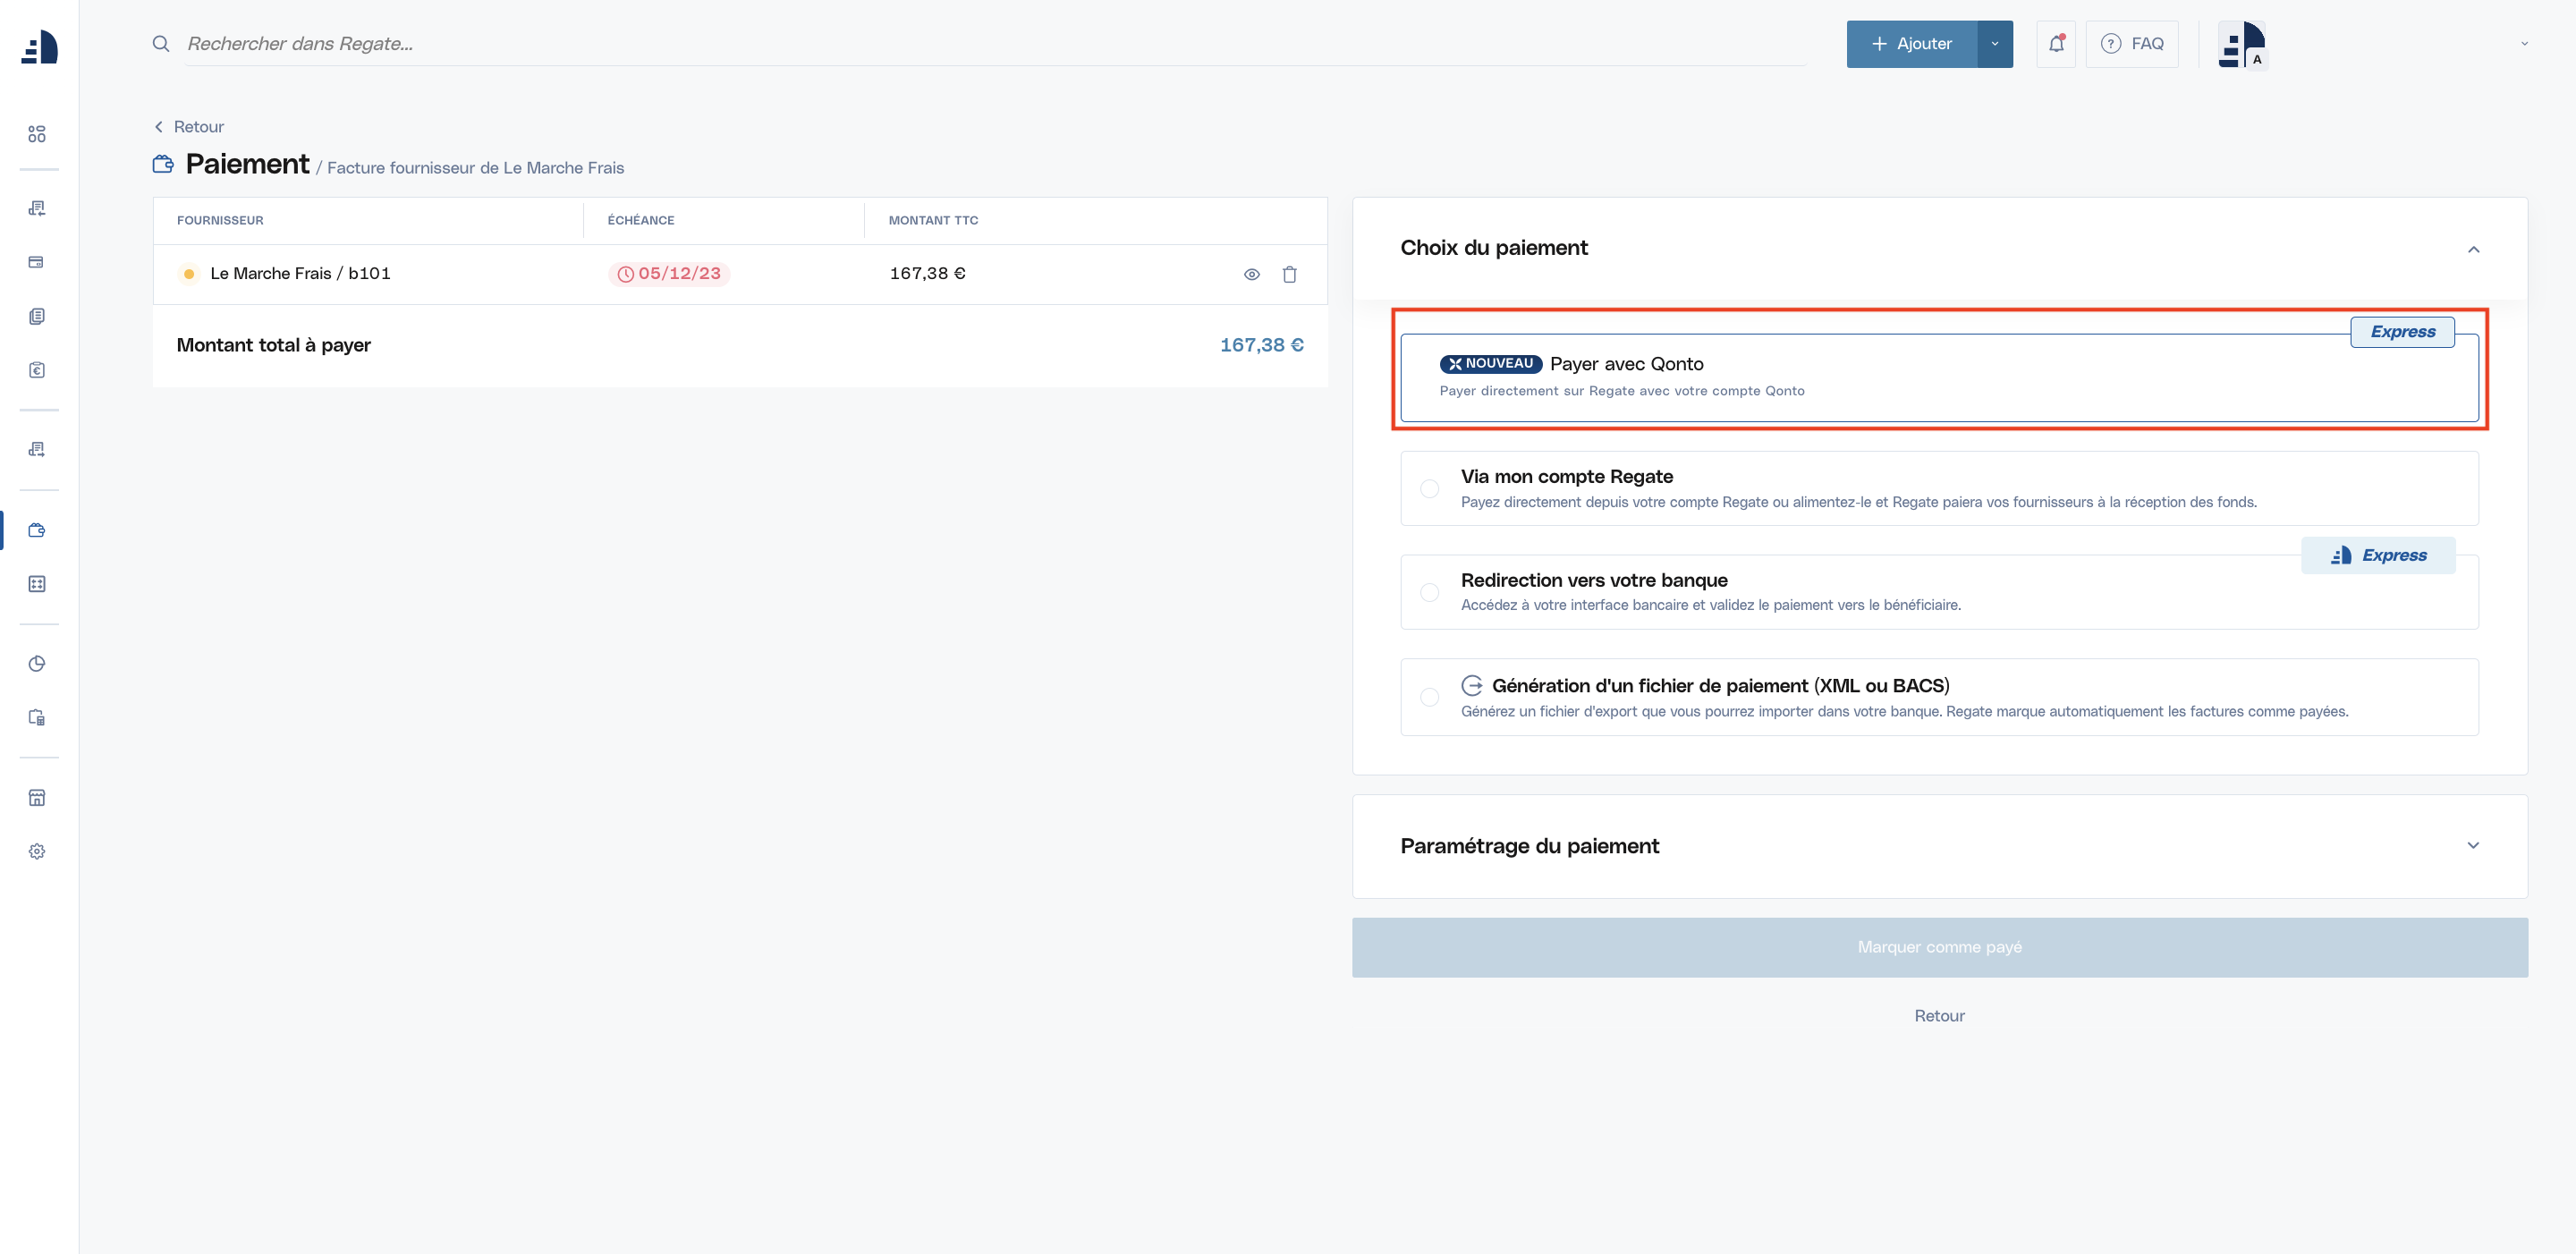Click the blue total amount 167,38 €

(1262, 345)
